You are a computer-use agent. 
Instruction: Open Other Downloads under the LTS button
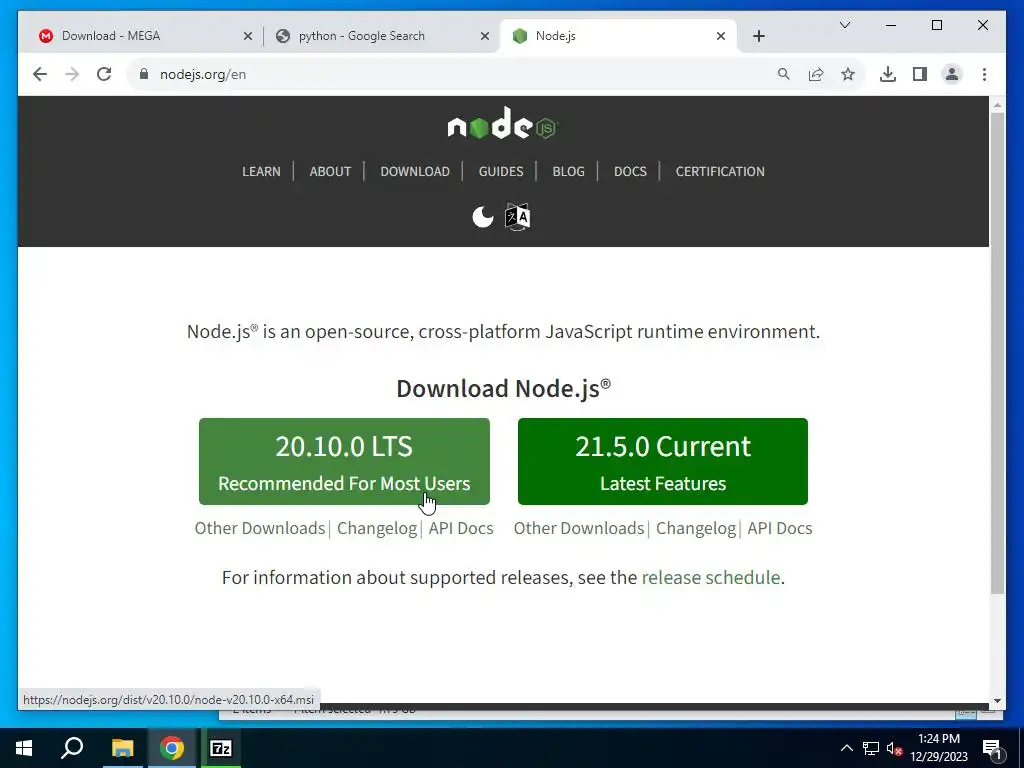(x=260, y=528)
